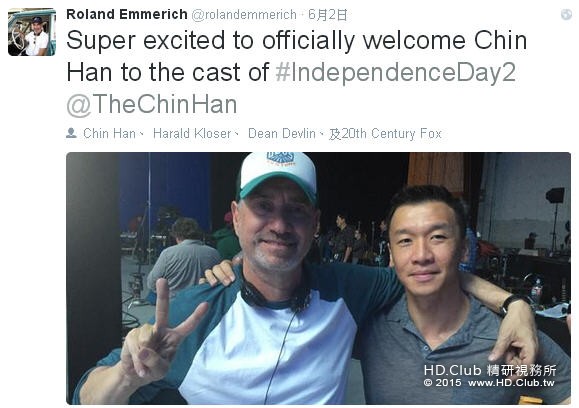The image size is (579, 408).
Task: Click the tagged-people person icon
Action: pos(71,133)
